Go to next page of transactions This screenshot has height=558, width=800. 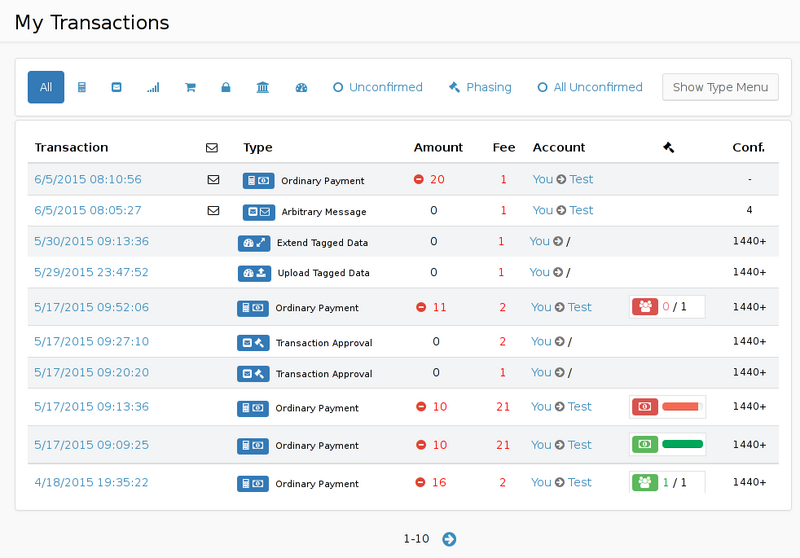click(x=449, y=539)
